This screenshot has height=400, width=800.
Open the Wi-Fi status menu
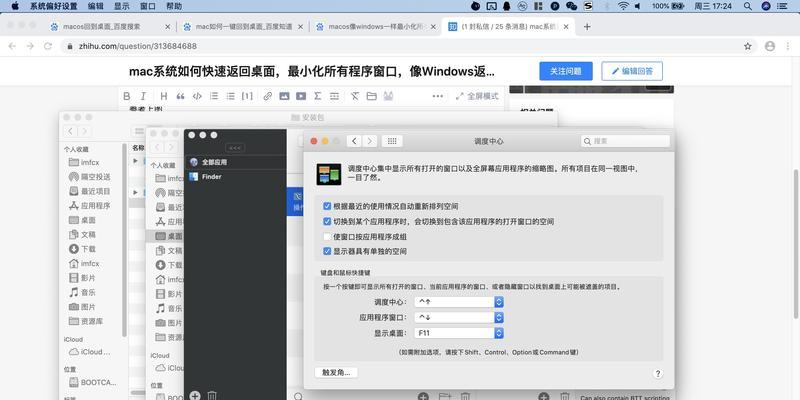pos(623,6)
